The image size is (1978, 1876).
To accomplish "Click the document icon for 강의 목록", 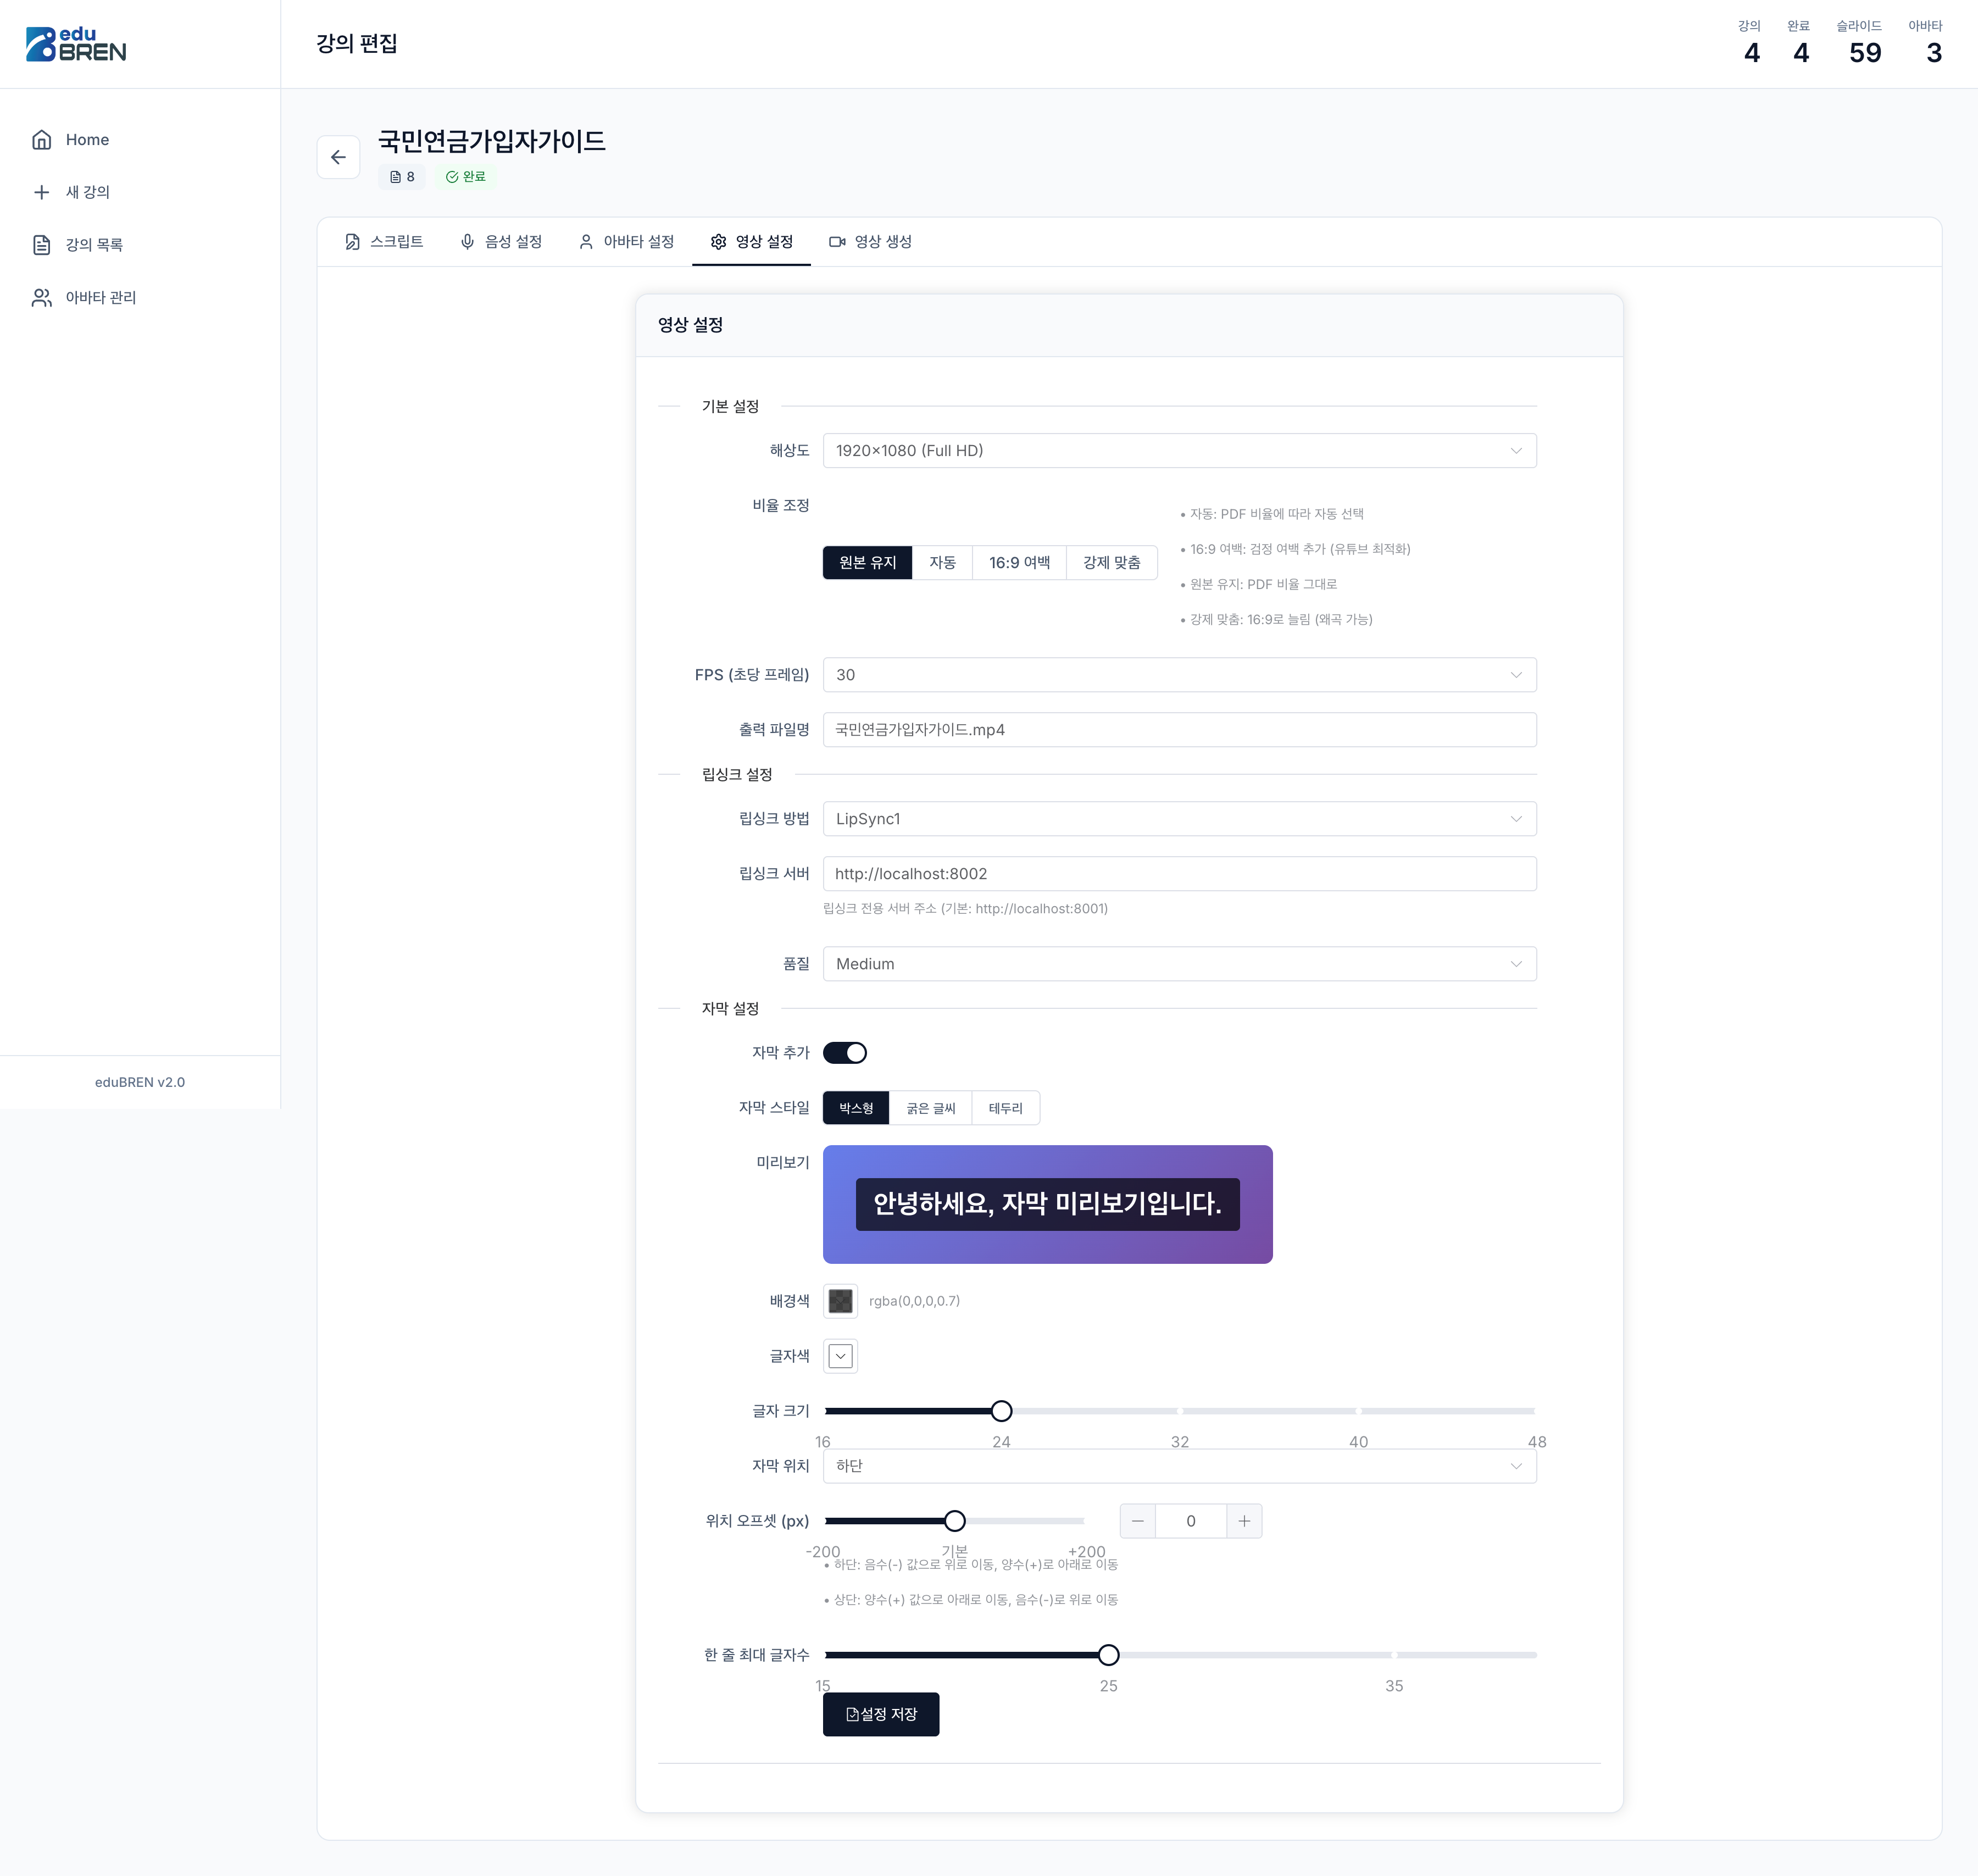I will tap(42, 245).
